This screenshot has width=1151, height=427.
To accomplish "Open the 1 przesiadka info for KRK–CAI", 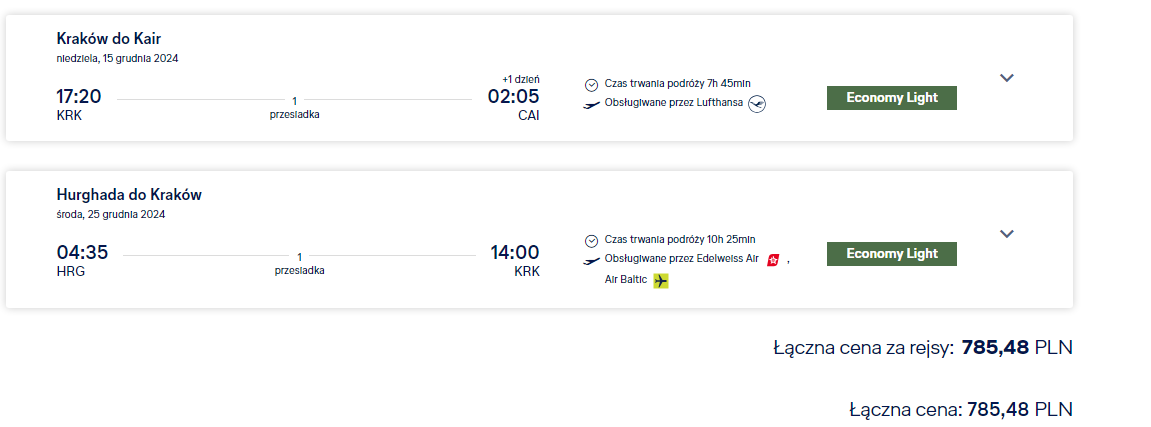I will (294, 108).
